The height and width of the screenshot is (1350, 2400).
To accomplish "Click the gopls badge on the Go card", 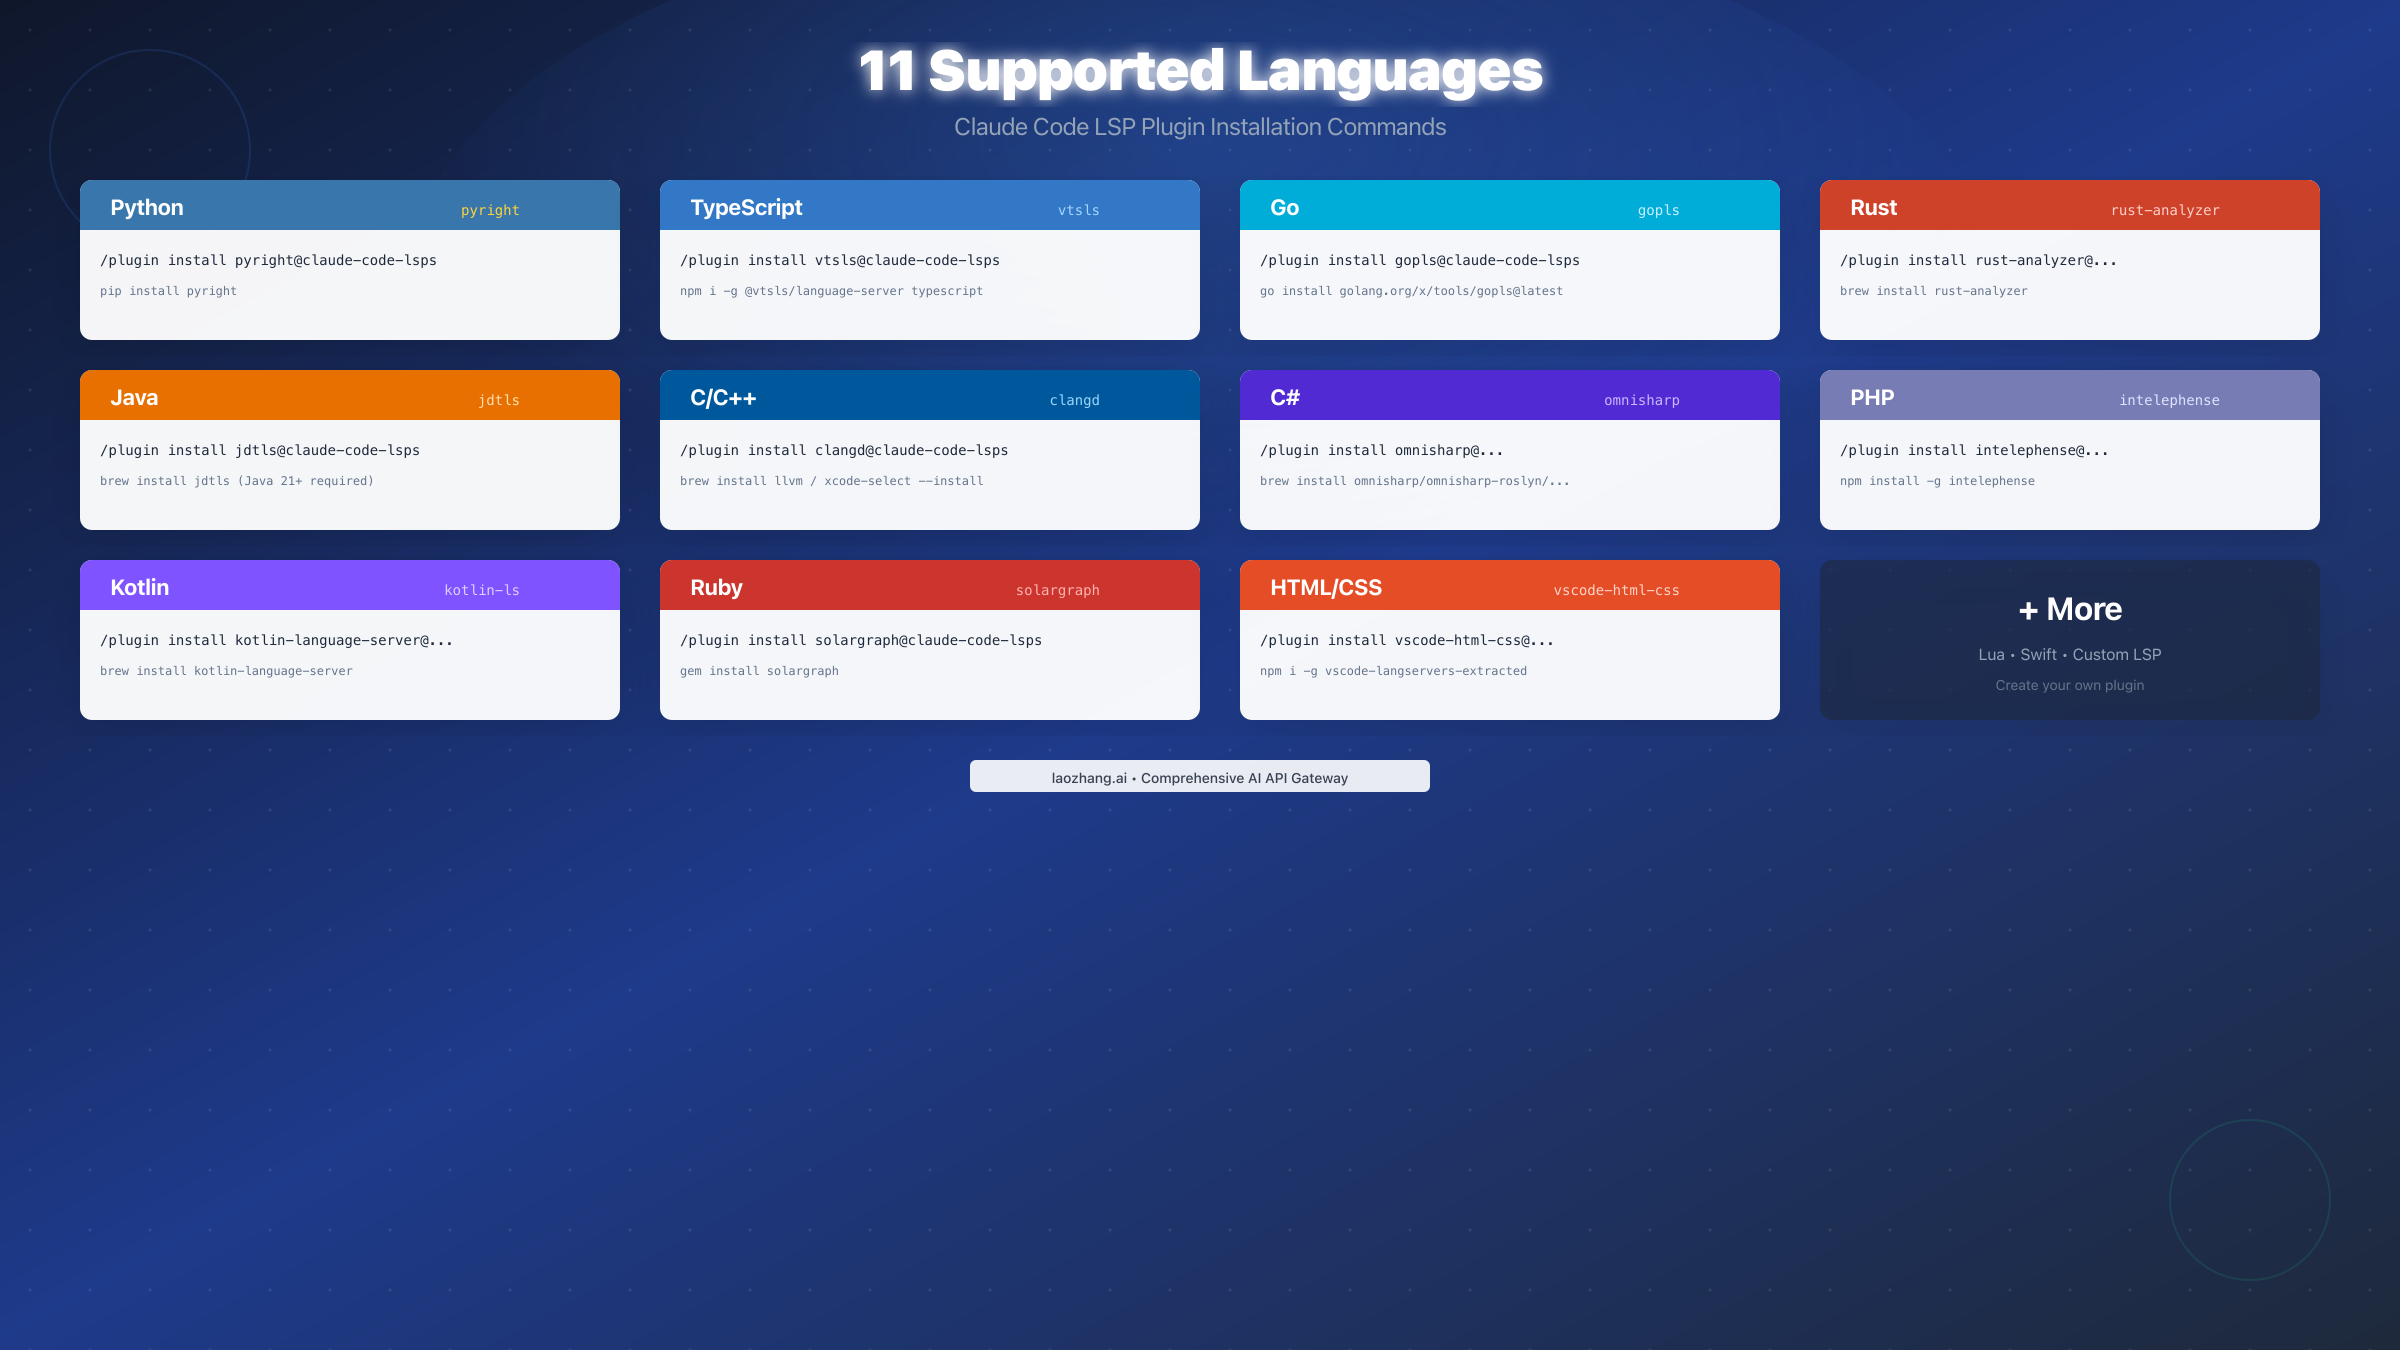I will point(1659,210).
